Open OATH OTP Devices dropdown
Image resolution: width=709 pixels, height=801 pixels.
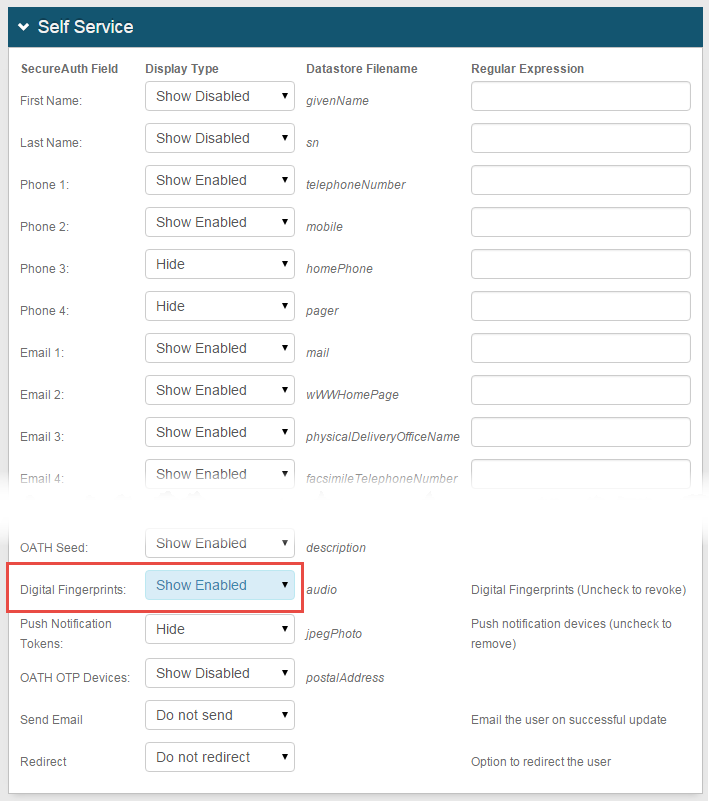tap(220, 674)
